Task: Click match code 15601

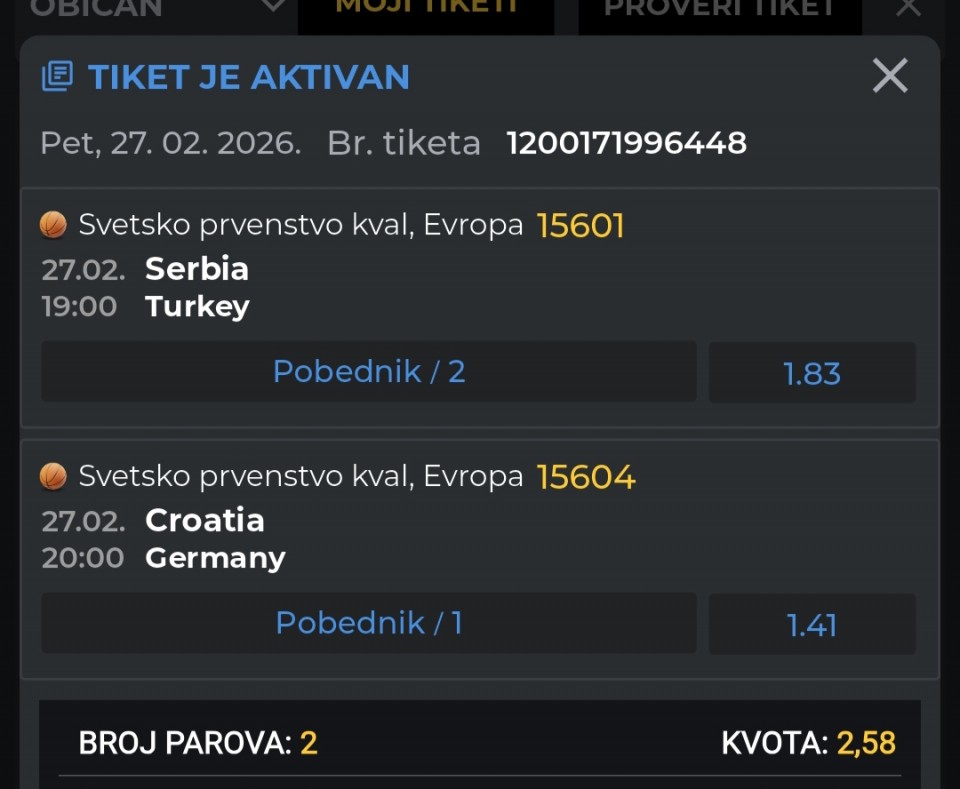Action: (x=580, y=226)
